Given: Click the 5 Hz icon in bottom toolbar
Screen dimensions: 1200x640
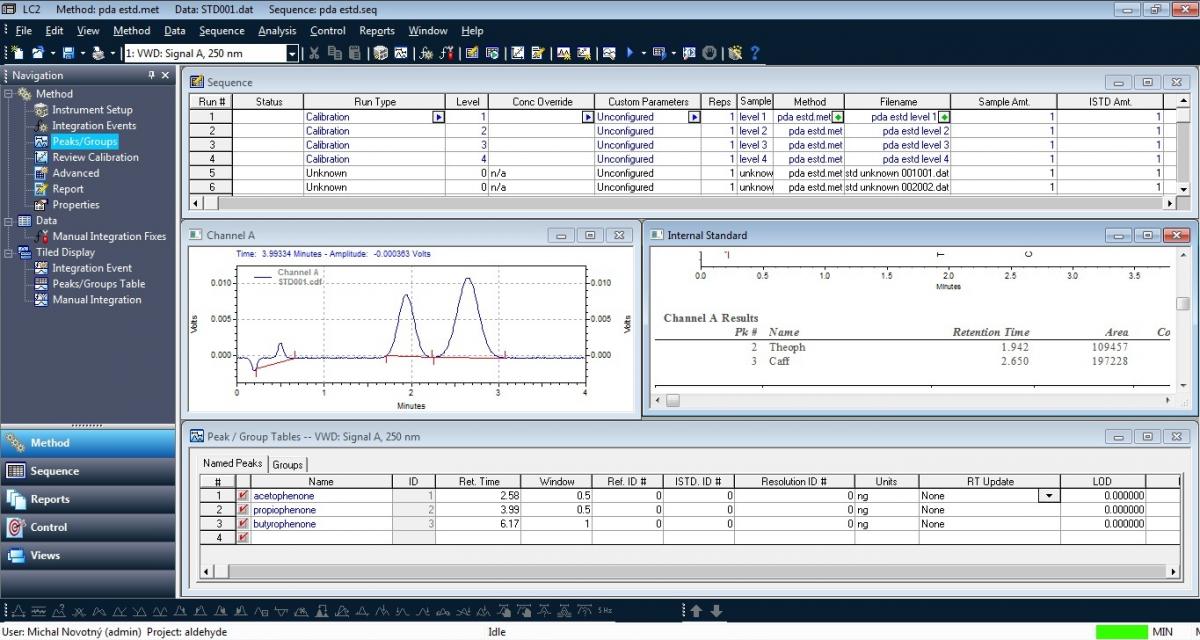Looking at the screenshot, I should 605,610.
